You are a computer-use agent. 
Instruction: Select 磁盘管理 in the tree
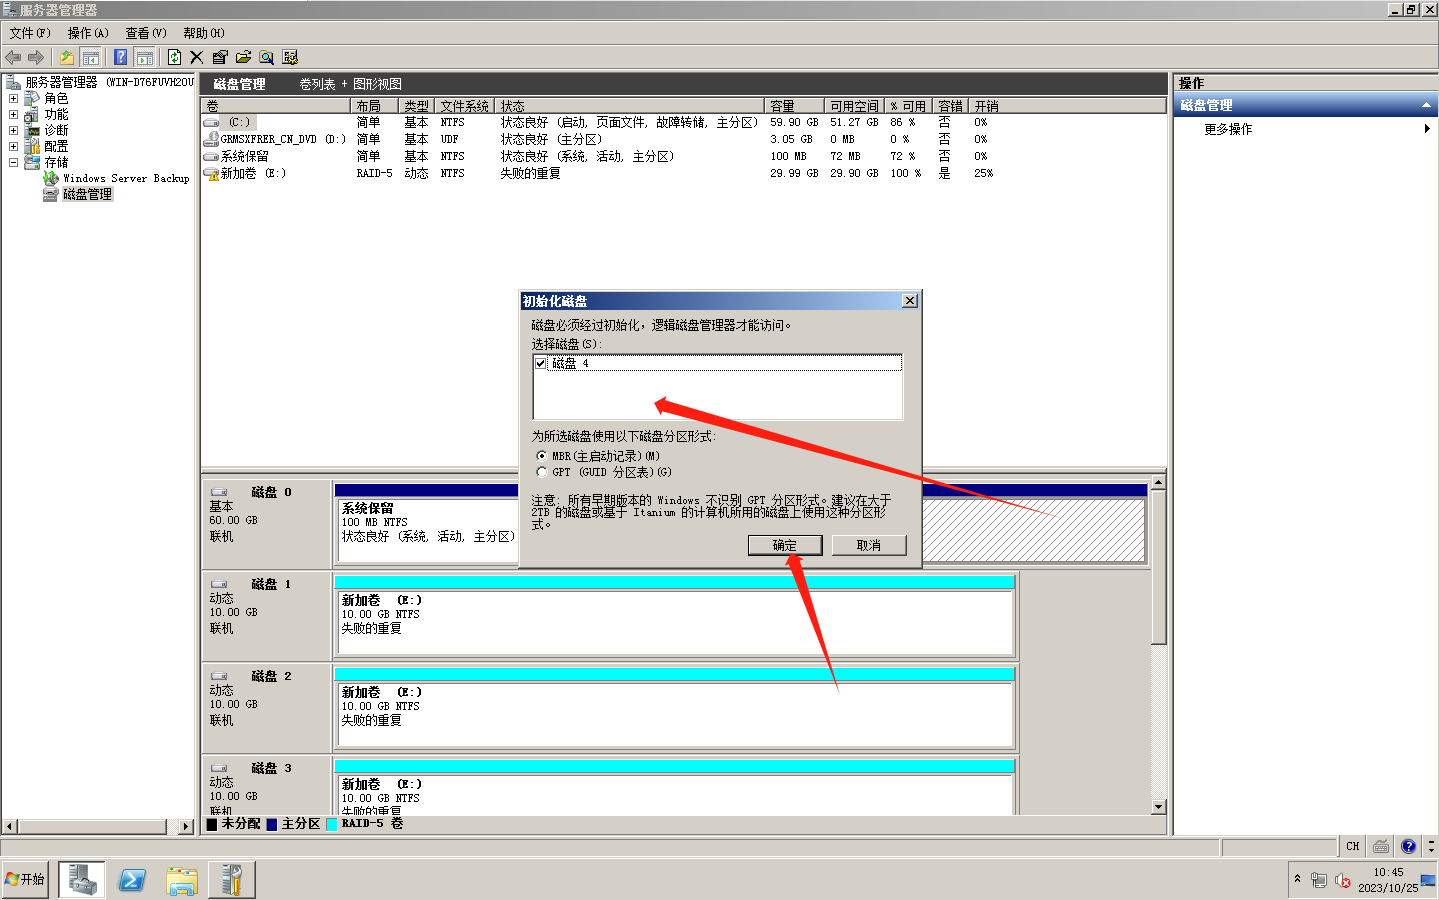point(87,194)
